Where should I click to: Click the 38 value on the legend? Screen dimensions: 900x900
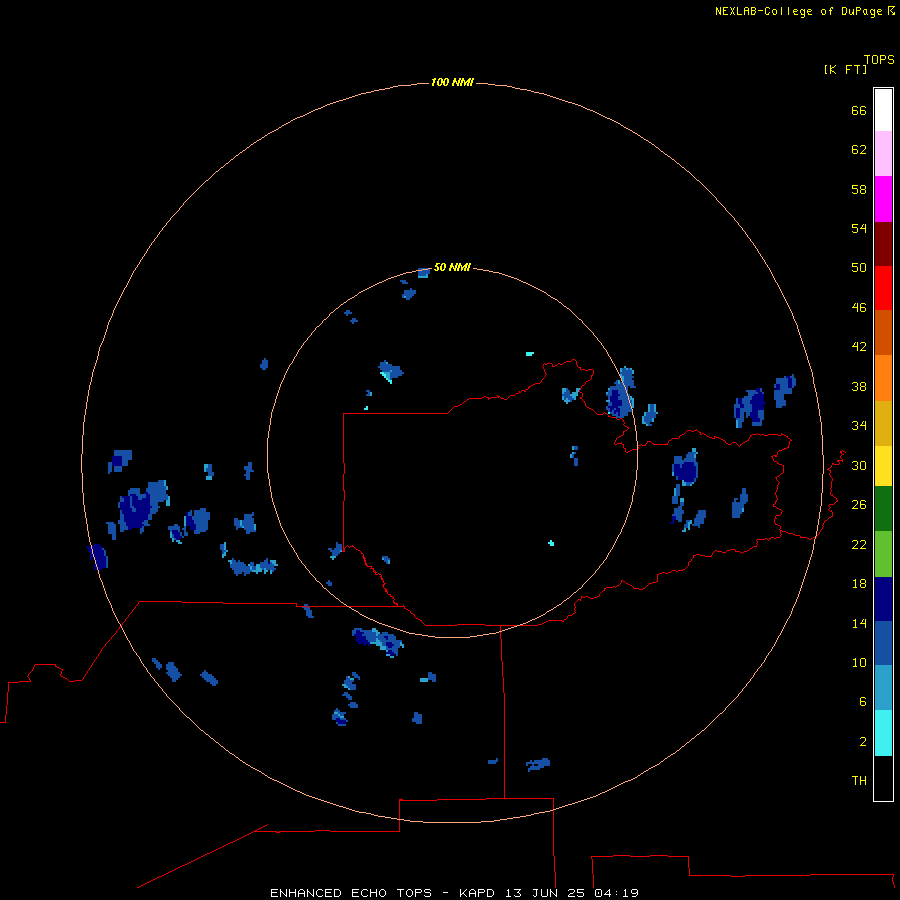859,387
